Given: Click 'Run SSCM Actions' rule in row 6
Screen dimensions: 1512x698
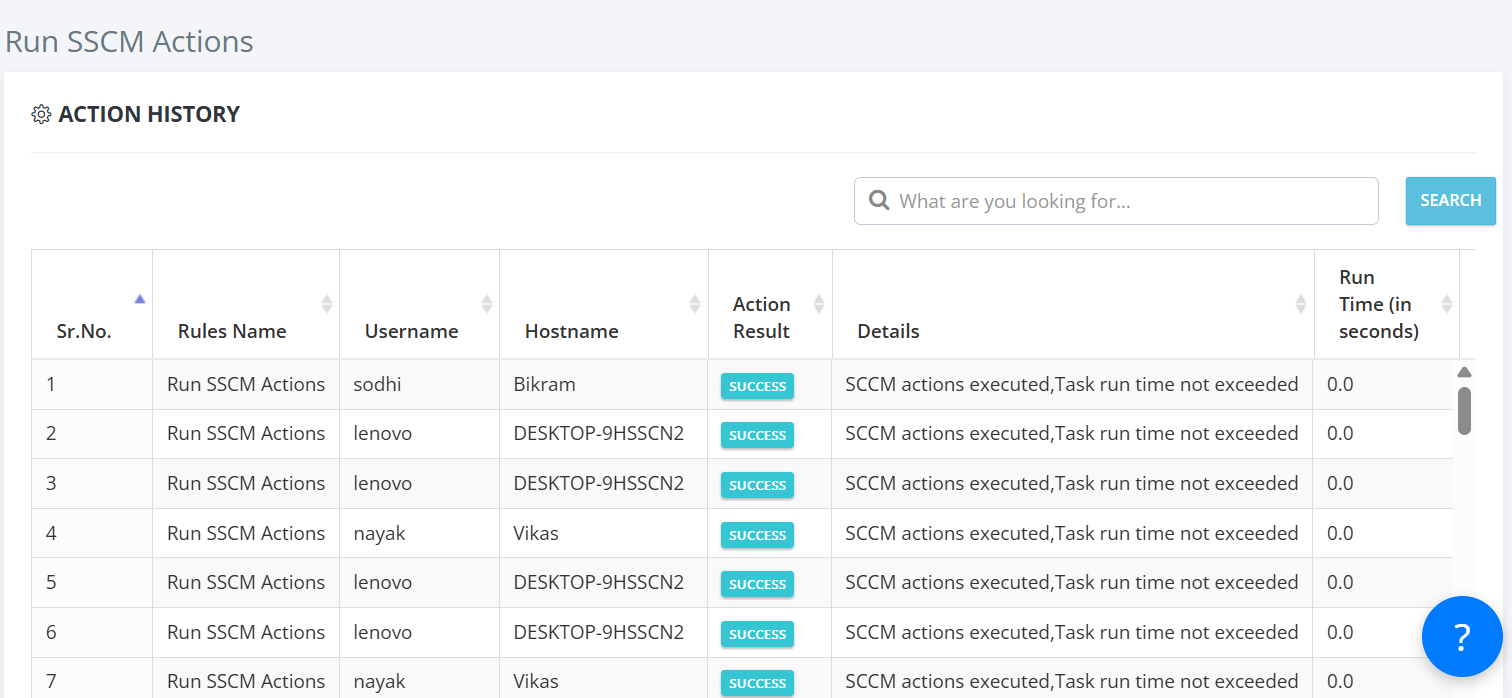Looking at the screenshot, I should [246, 632].
